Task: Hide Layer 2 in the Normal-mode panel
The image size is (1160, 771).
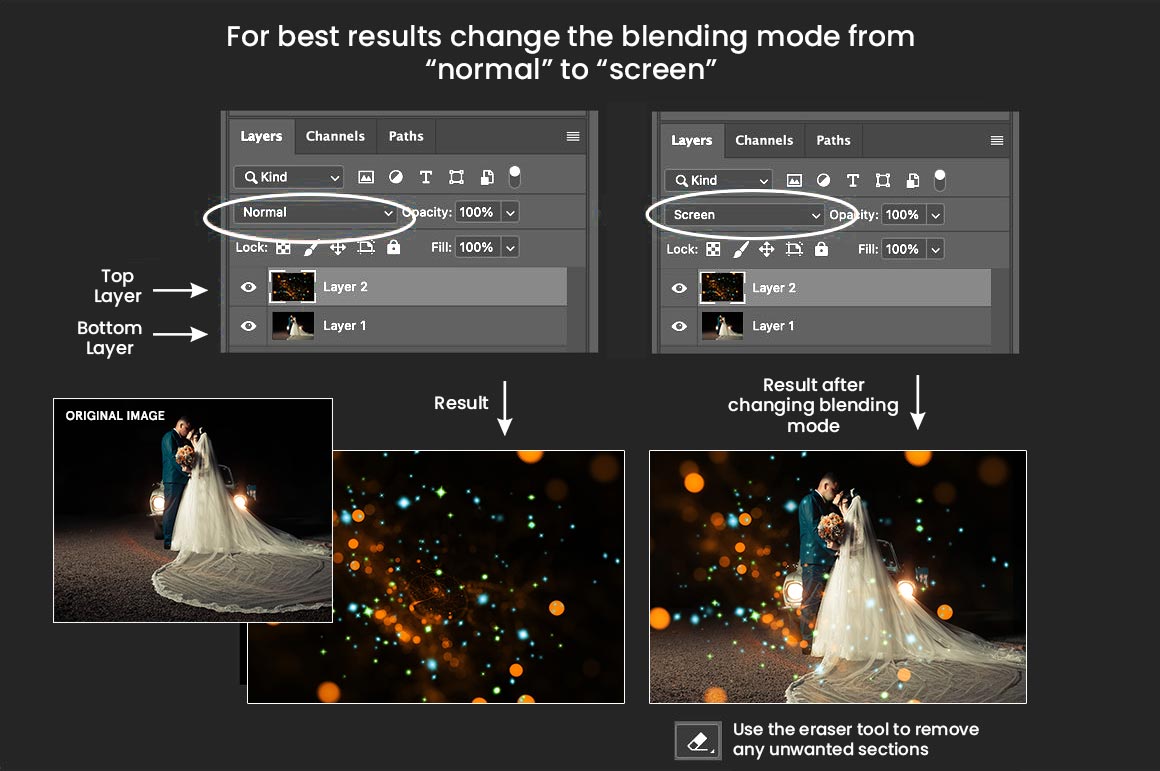Action: (x=249, y=287)
